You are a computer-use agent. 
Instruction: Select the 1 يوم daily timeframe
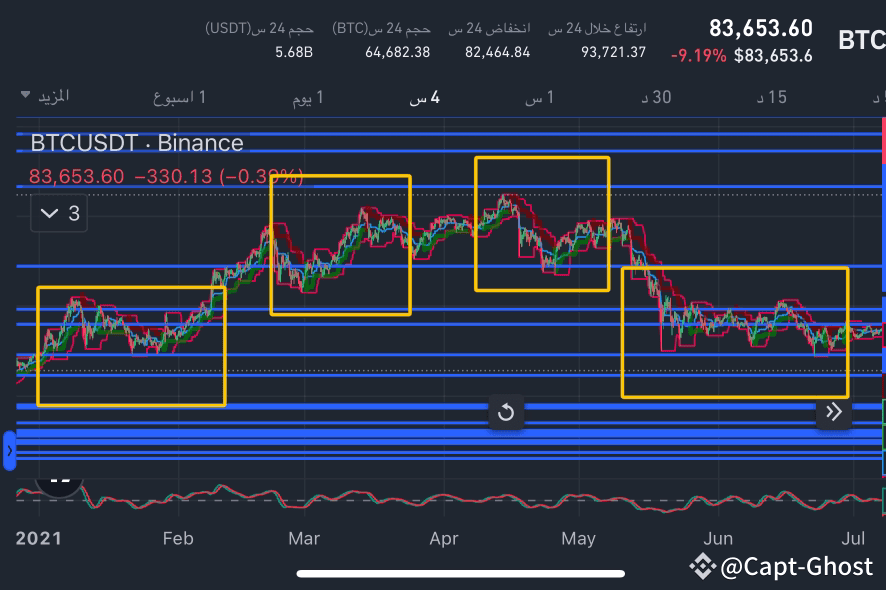pyautogui.click(x=307, y=97)
